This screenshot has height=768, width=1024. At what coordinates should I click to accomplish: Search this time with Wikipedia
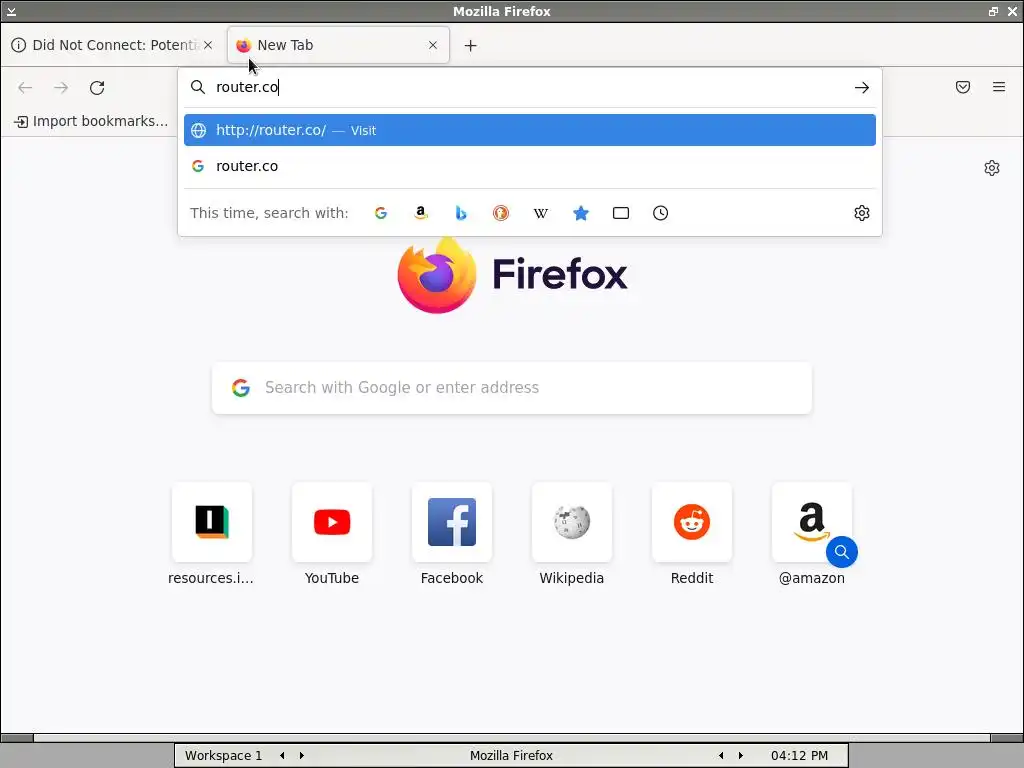pos(541,213)
